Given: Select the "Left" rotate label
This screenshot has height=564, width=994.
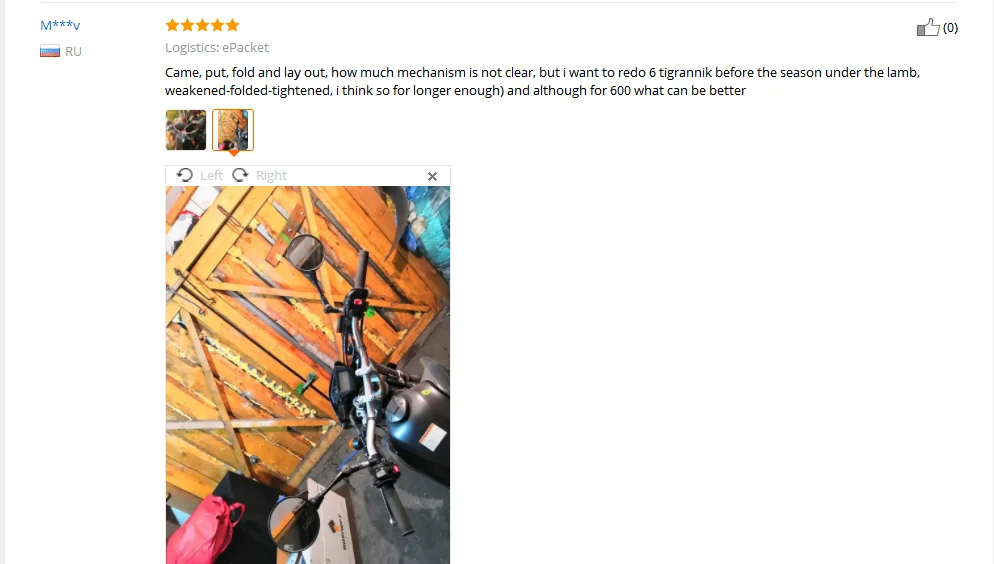Looking at the screenshot, I should tap(211, 176).
